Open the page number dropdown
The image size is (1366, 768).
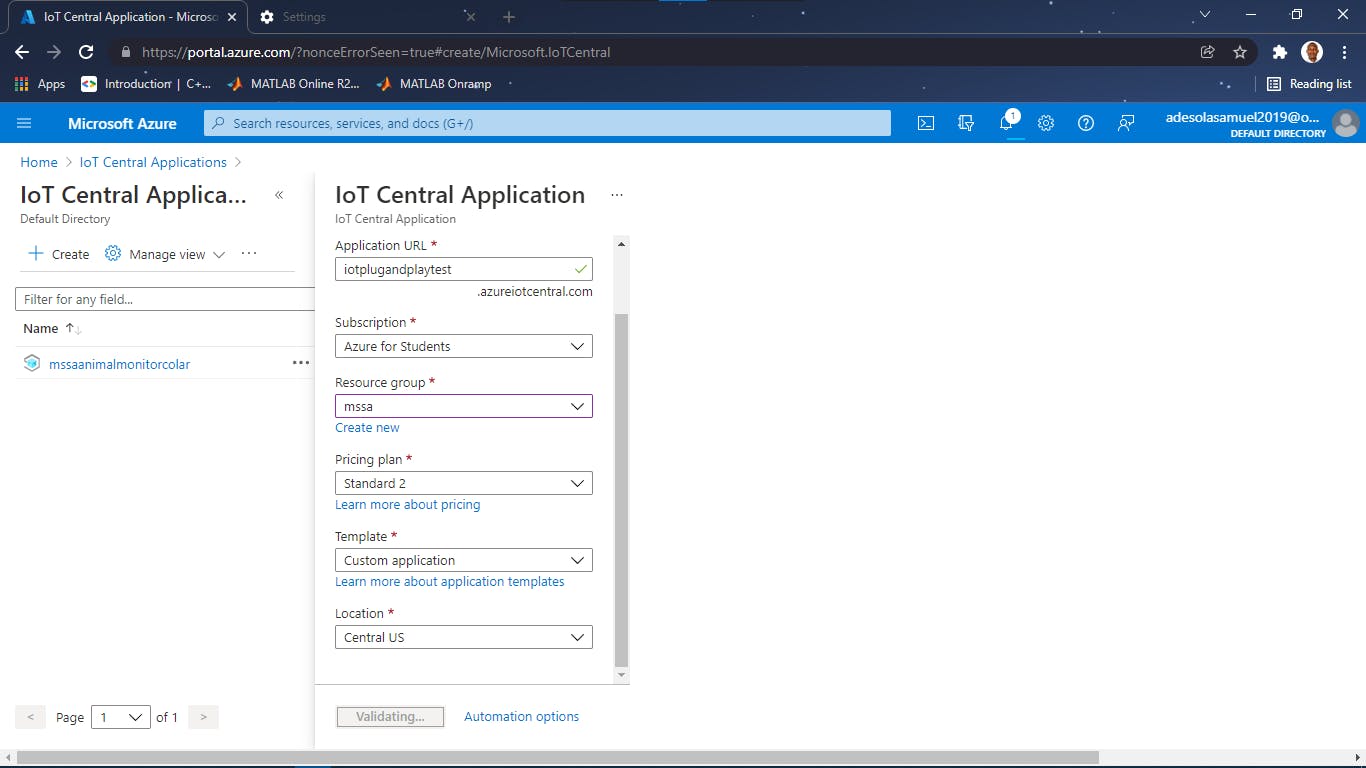(121, 717)
